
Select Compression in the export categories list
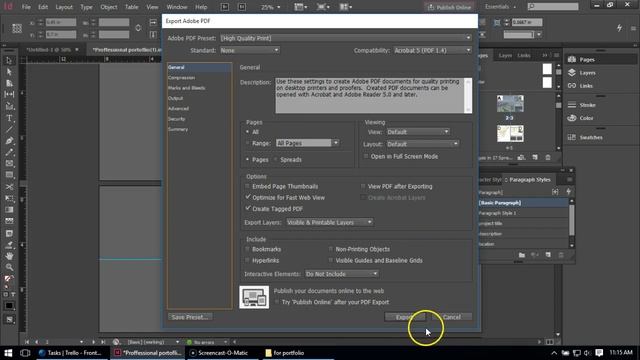coord(181,78)
